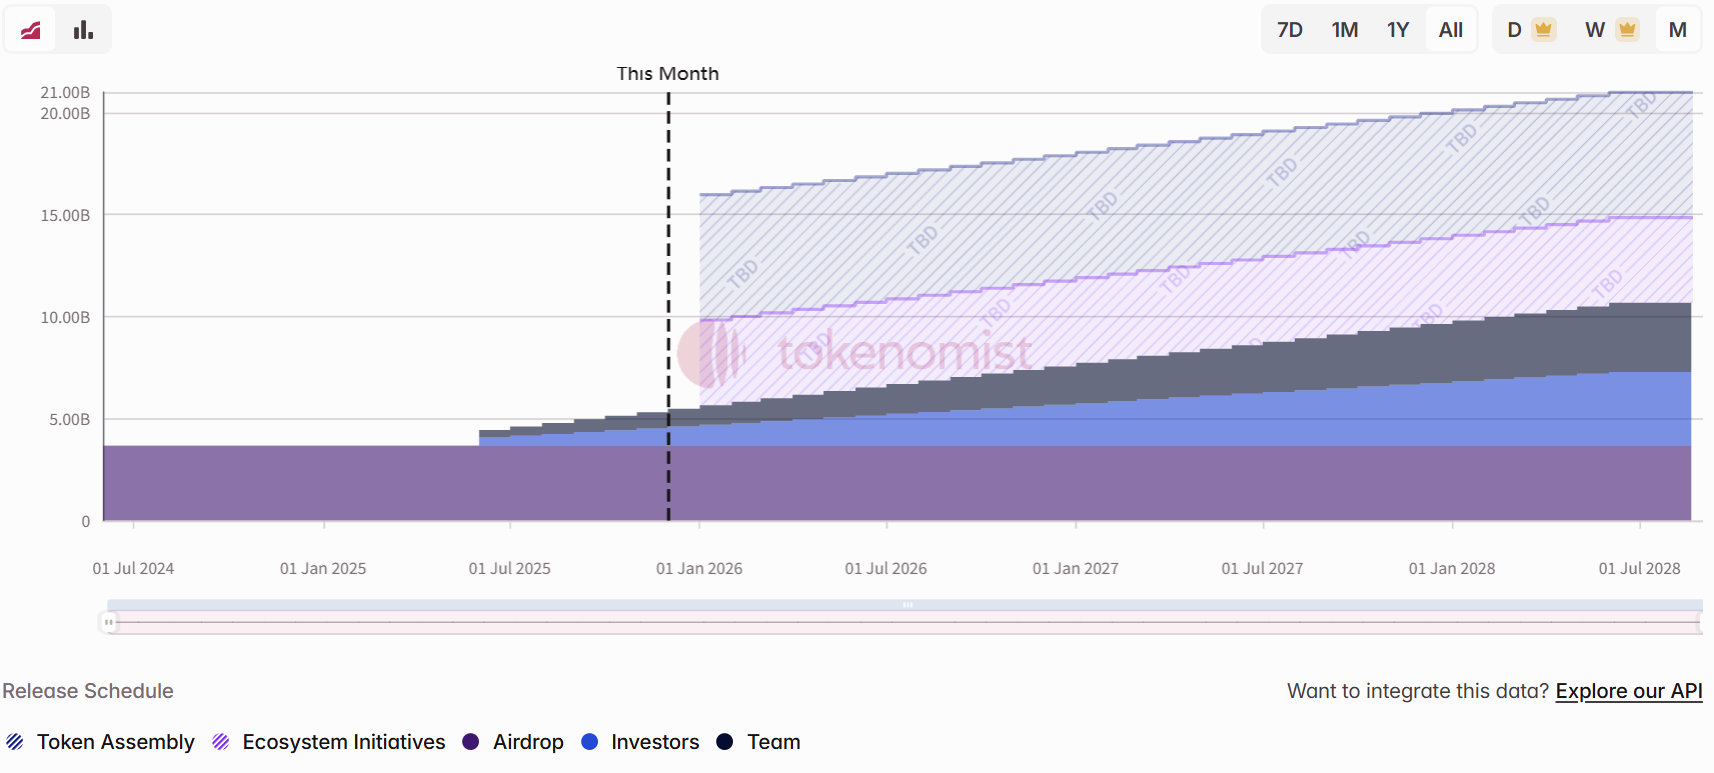Click the crown icon next to D granularity
This screenshot has width=1714, height=773.
(x=1542, y=28)
